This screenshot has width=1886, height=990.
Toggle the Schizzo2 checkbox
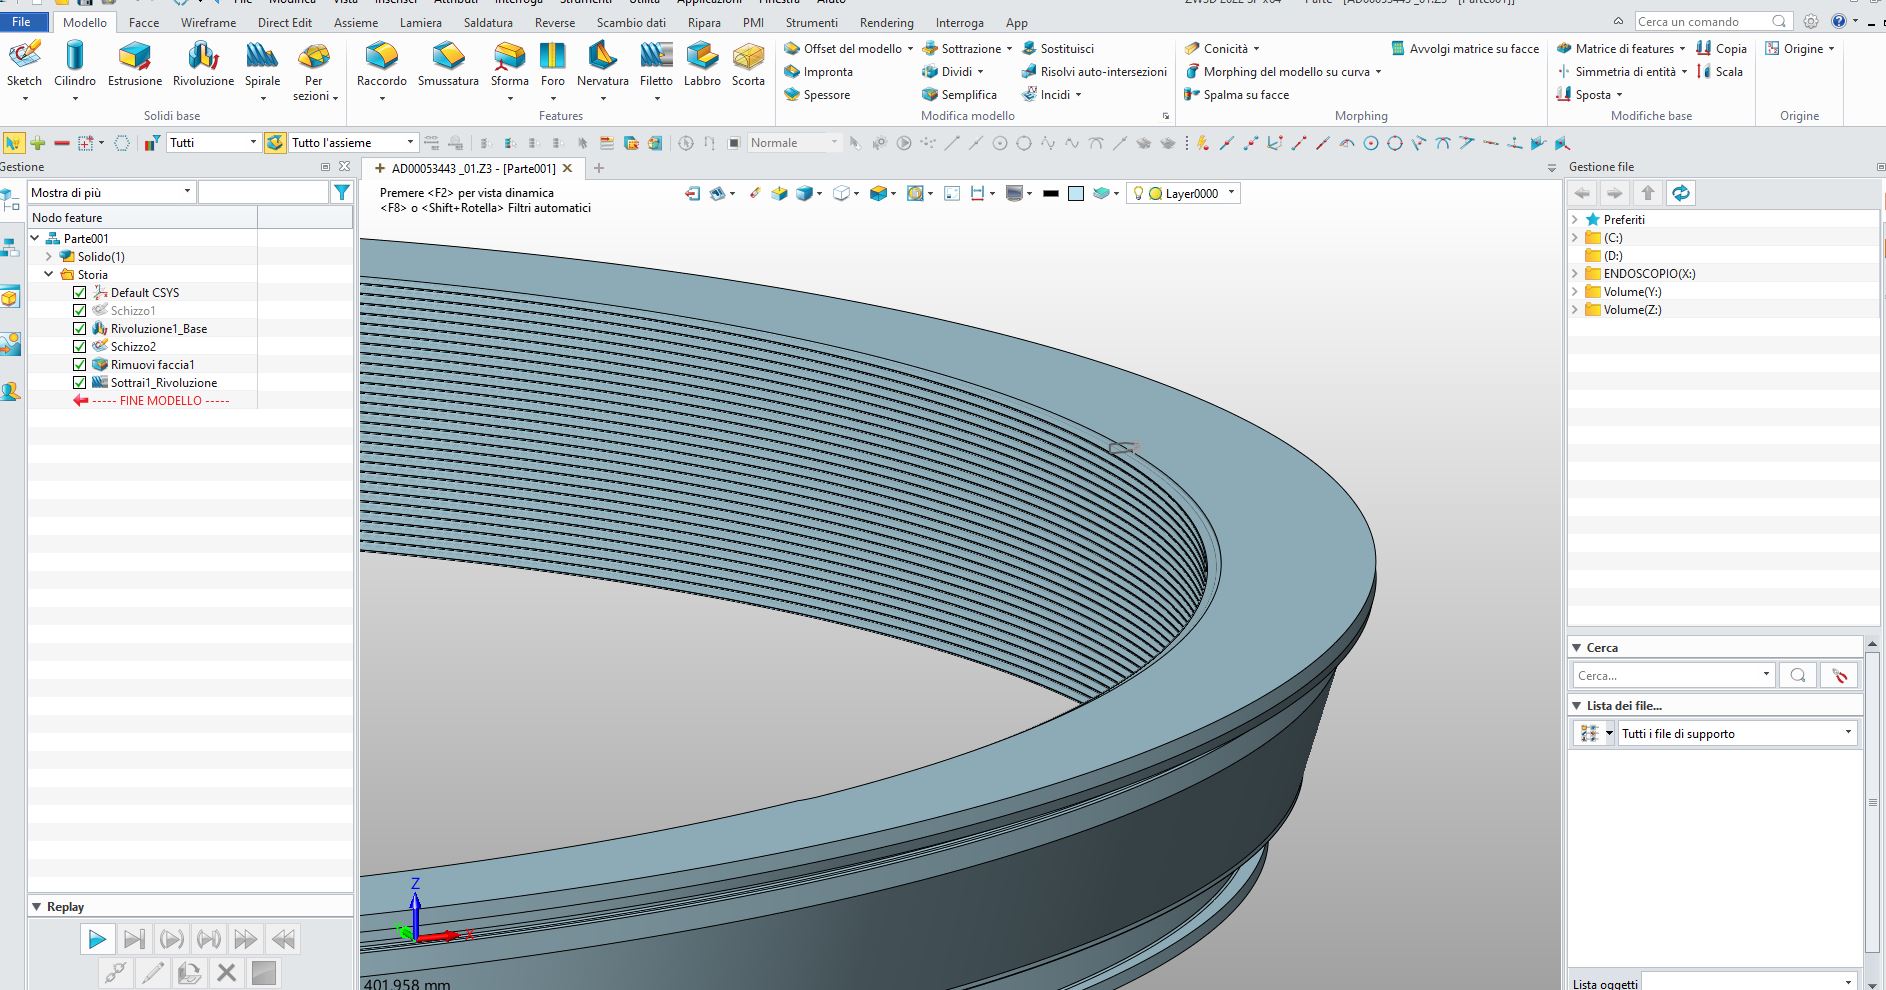coord(80,347)
